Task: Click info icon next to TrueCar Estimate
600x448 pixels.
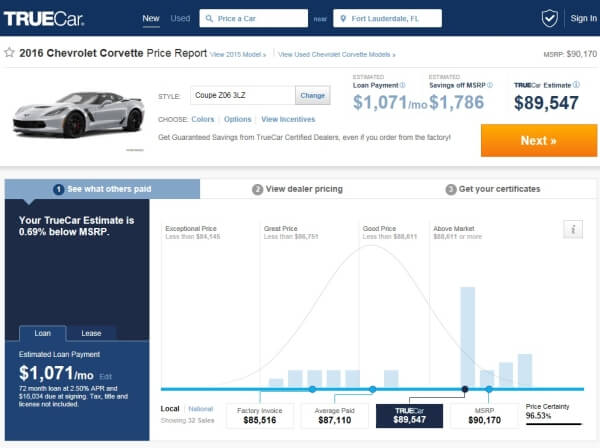Action: pos(576,85)
